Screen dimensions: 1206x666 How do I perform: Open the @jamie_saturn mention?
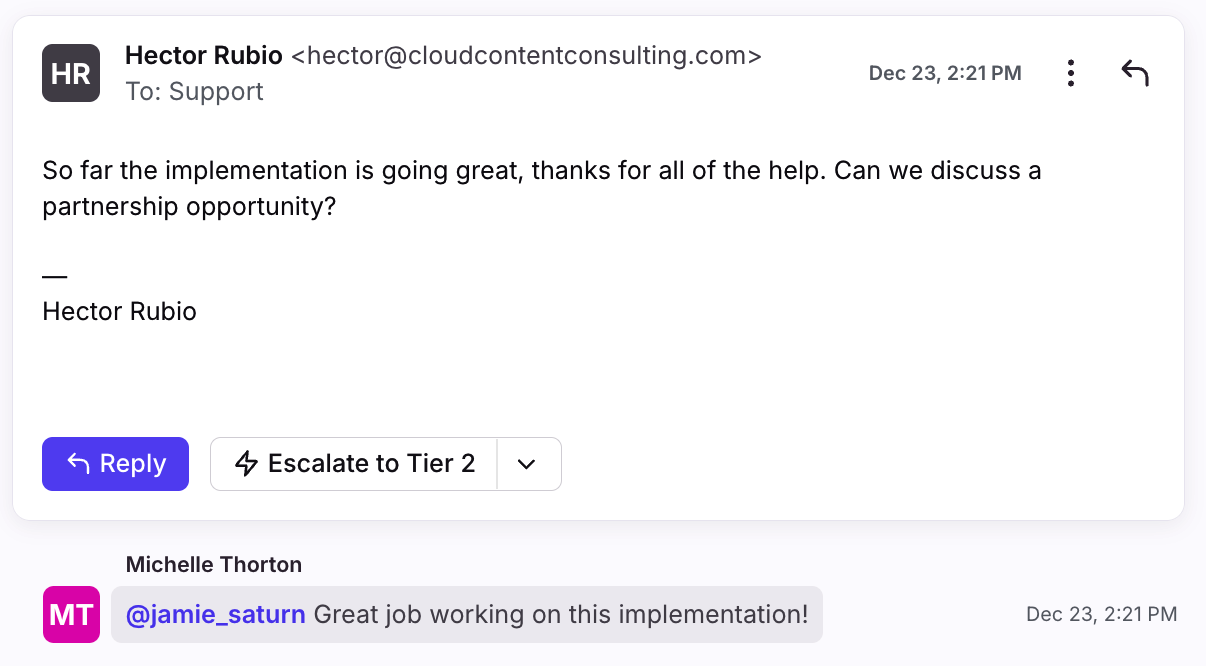(215, 614)
